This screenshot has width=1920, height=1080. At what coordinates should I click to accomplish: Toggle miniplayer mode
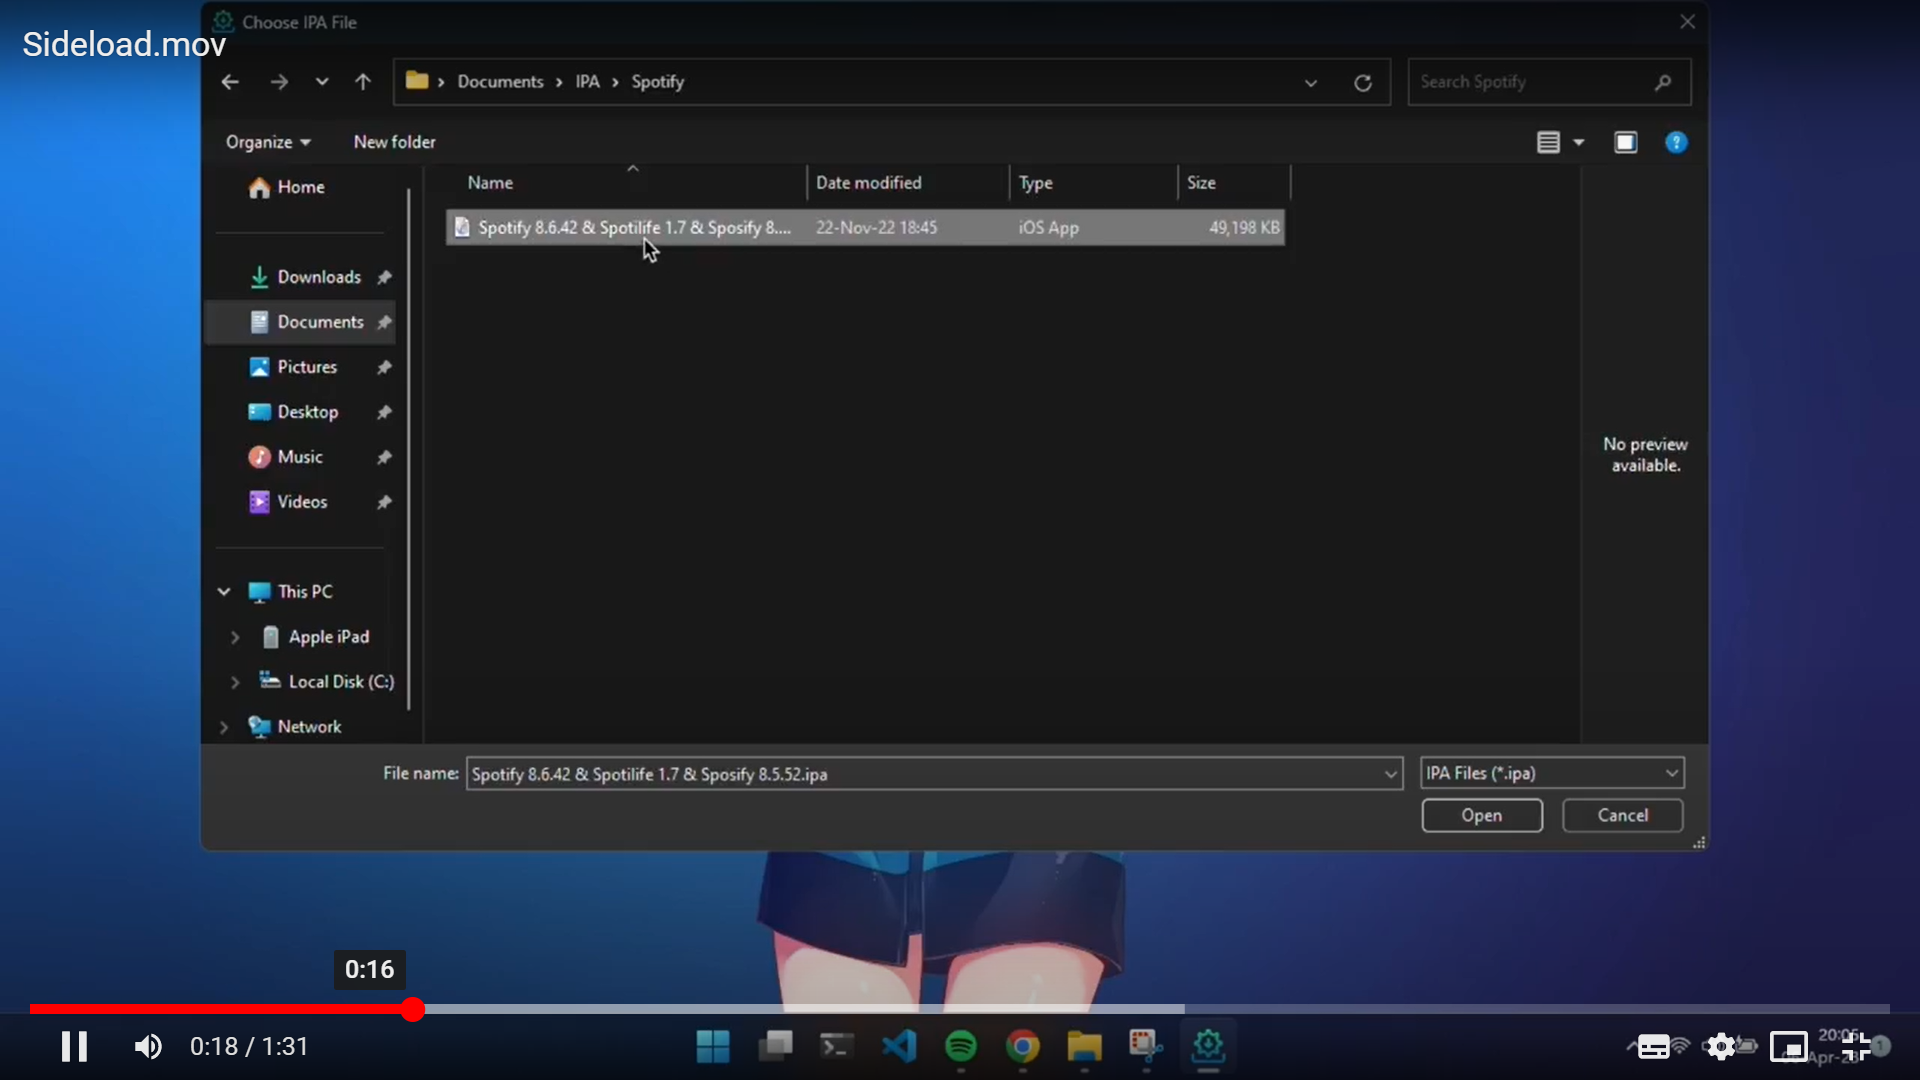[1789, 1047]
